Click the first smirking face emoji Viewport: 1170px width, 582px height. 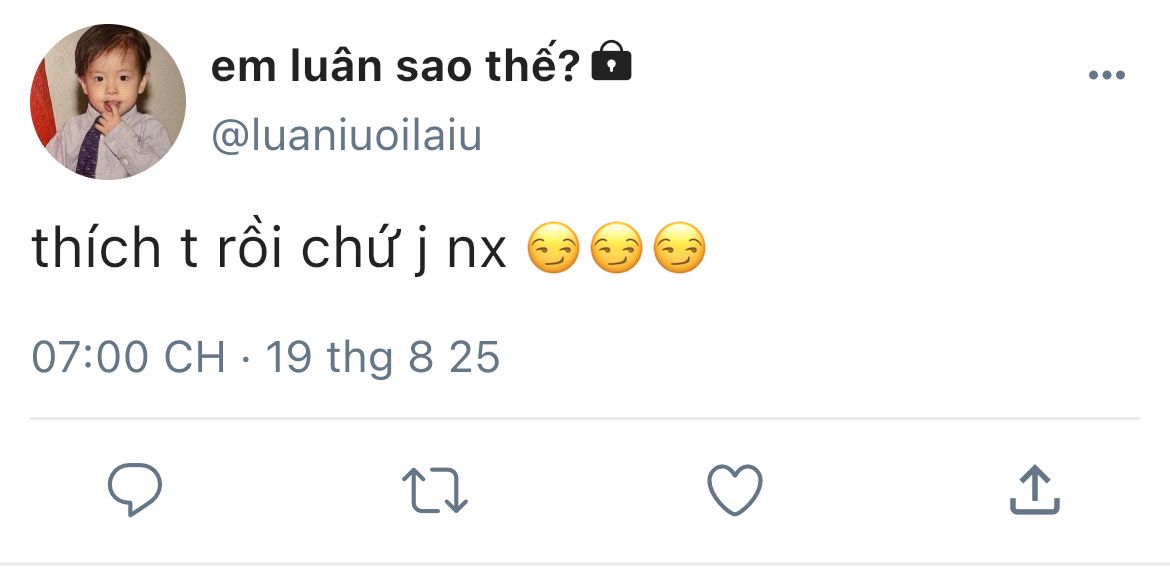553,248
